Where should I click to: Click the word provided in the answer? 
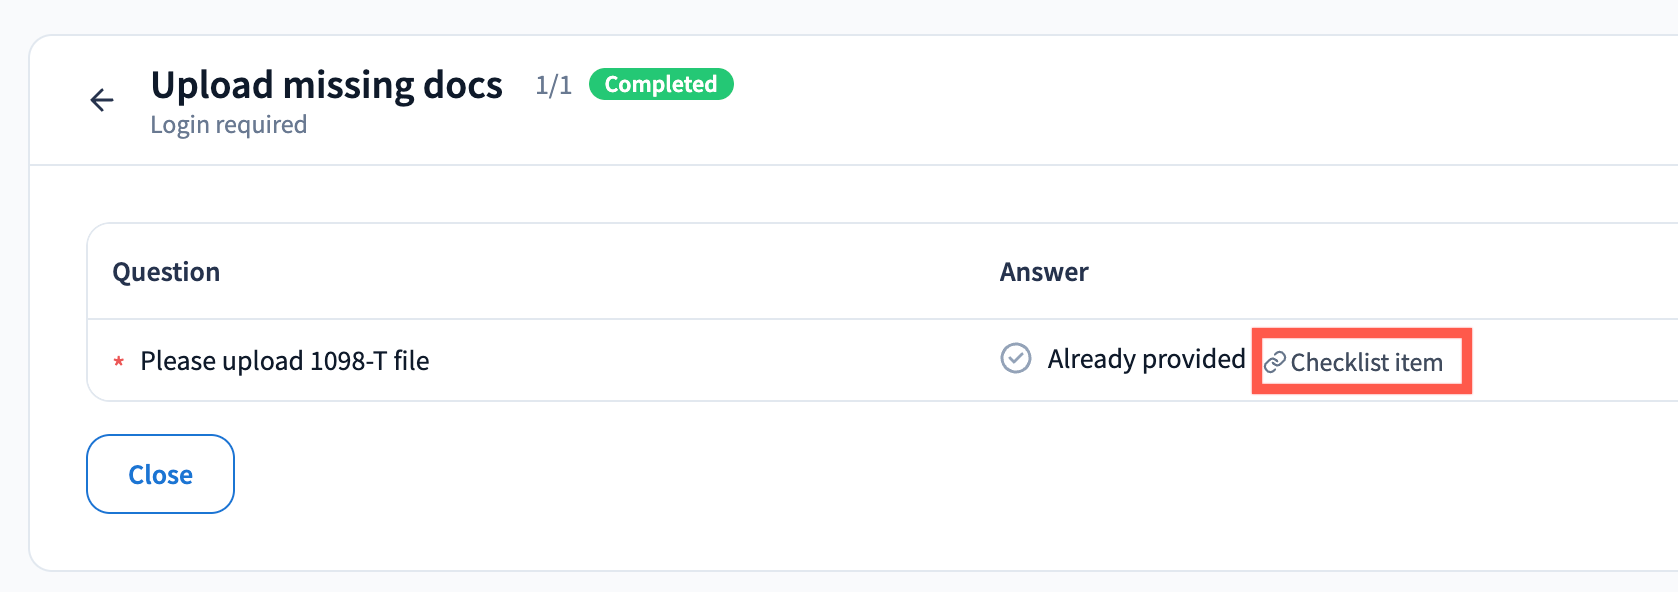tap(1194, 359)
